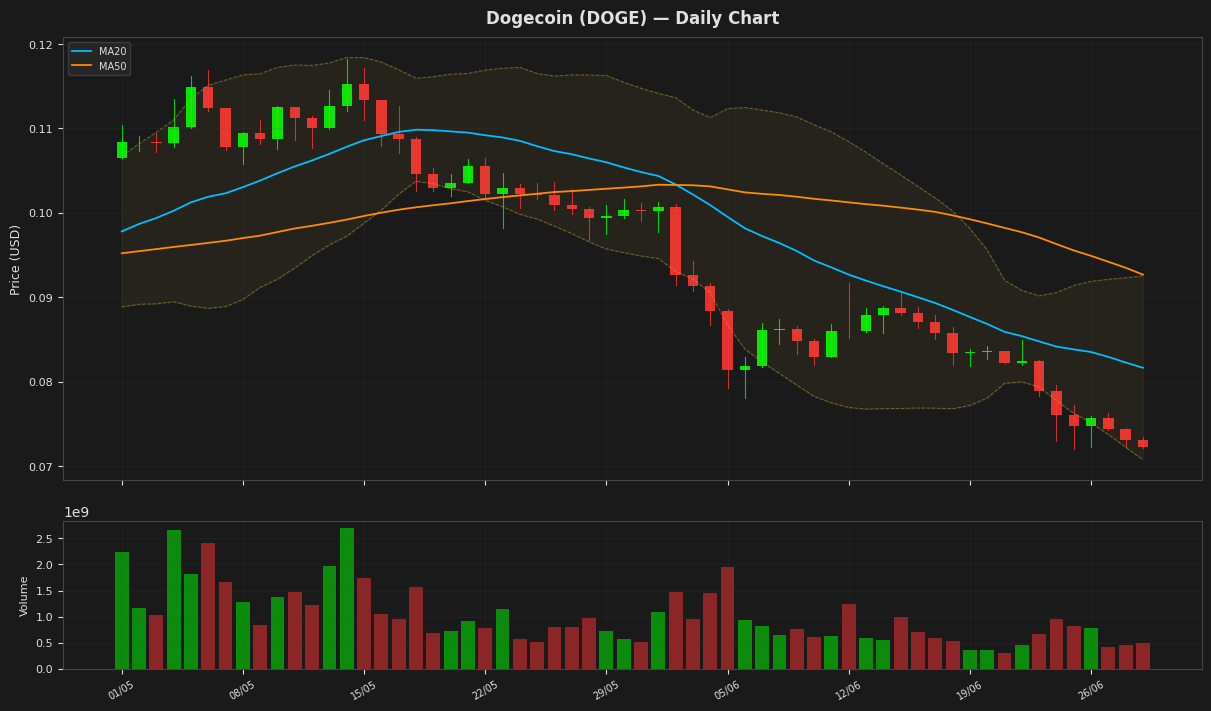Click the 0.08 price tick label

click(x=41, y=383)
